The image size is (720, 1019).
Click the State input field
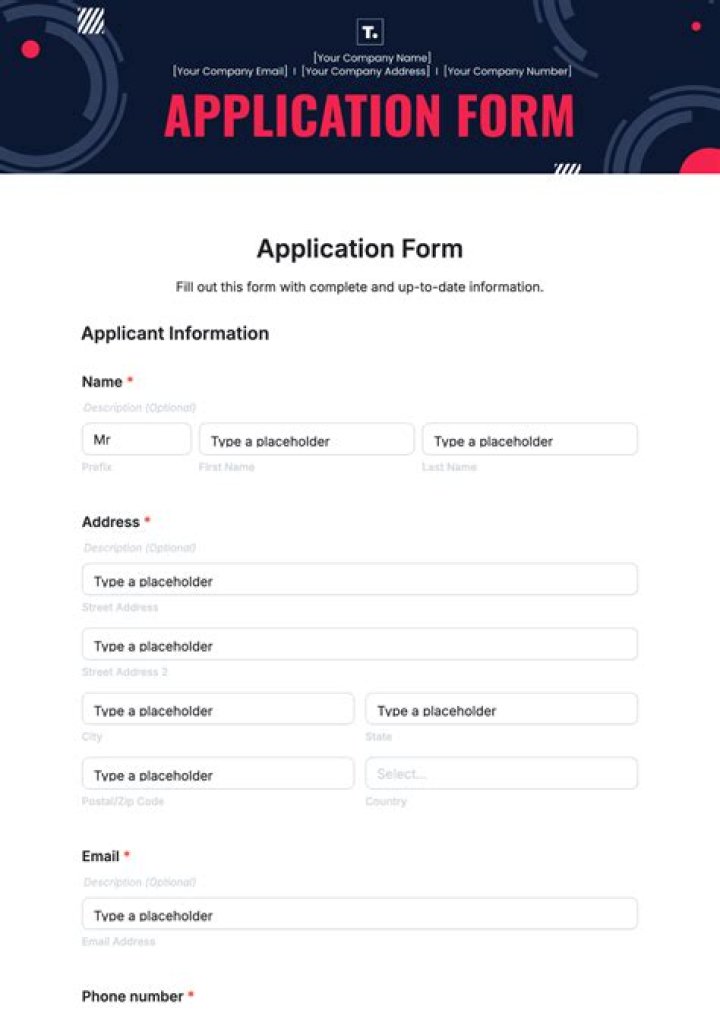pos(500,709)
